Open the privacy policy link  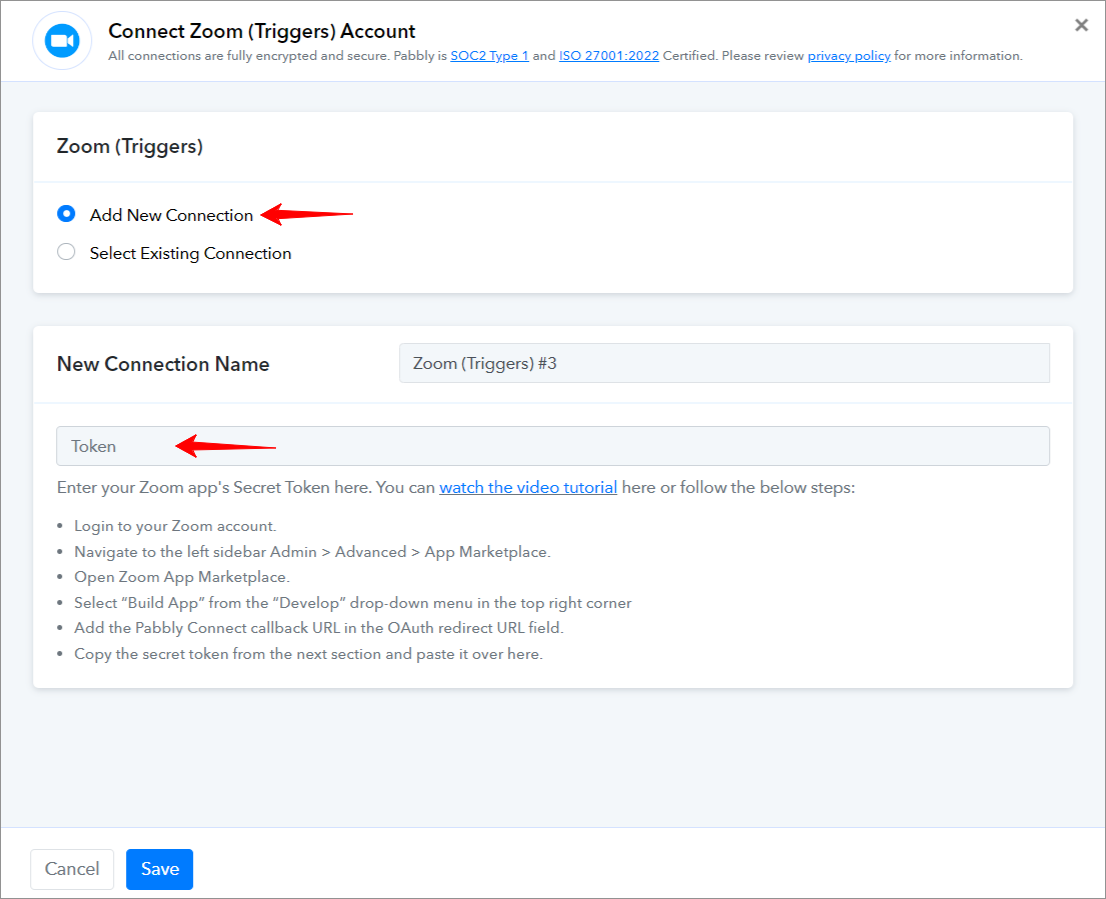[849, 56]
